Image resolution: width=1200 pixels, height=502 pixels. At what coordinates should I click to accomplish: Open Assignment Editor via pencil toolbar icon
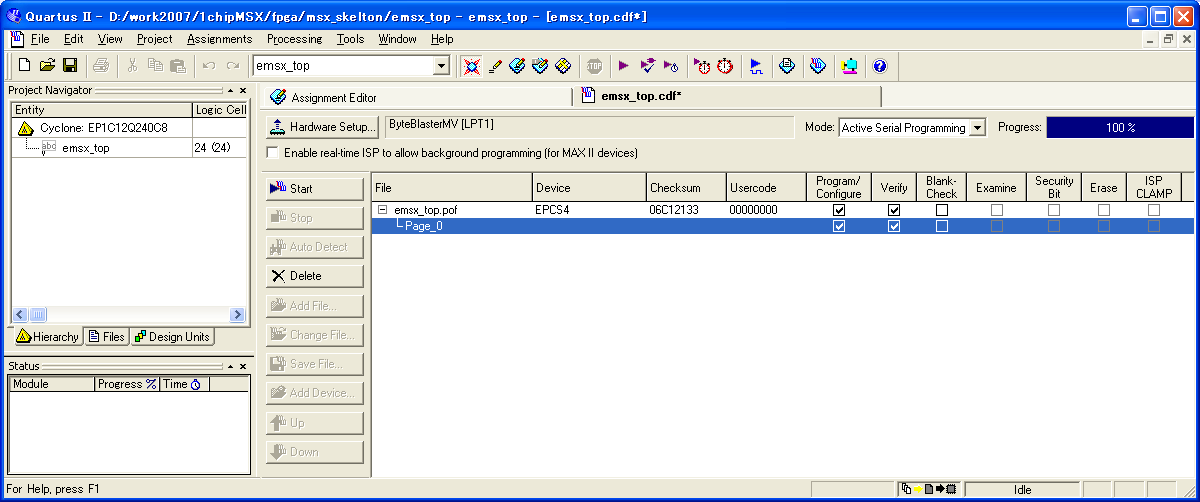click(494, 66)
